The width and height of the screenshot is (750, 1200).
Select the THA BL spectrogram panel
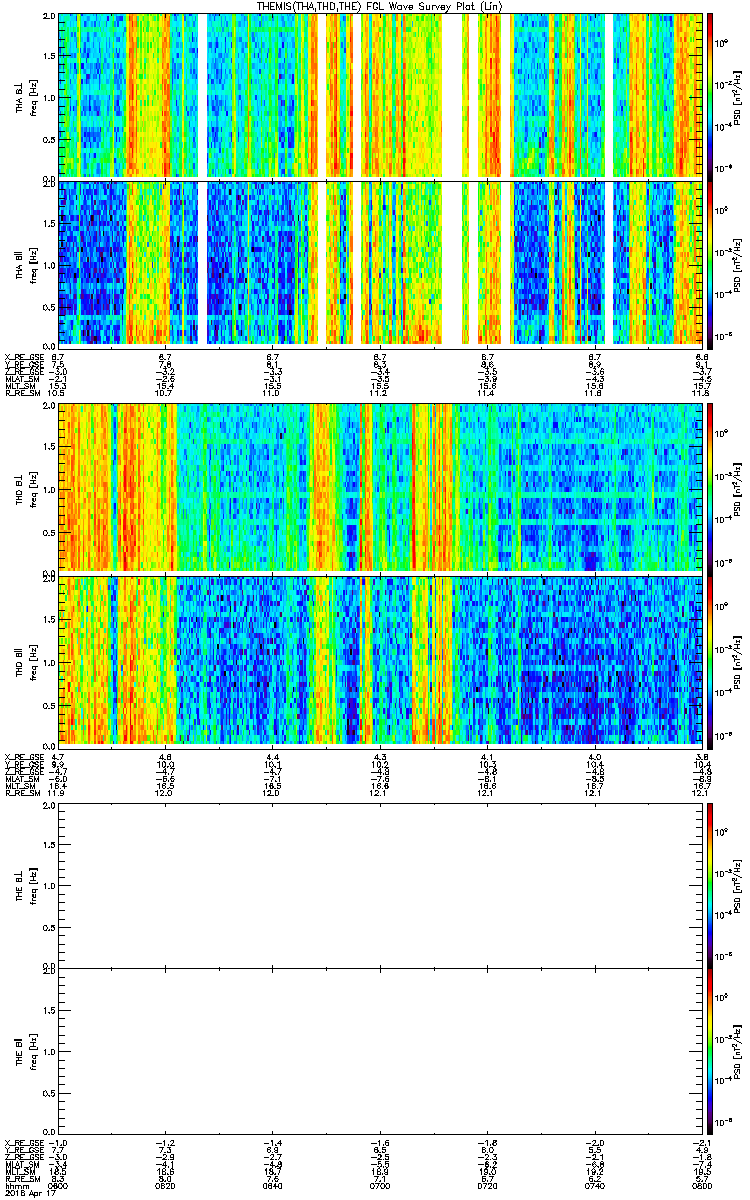(x=382, y=95)
